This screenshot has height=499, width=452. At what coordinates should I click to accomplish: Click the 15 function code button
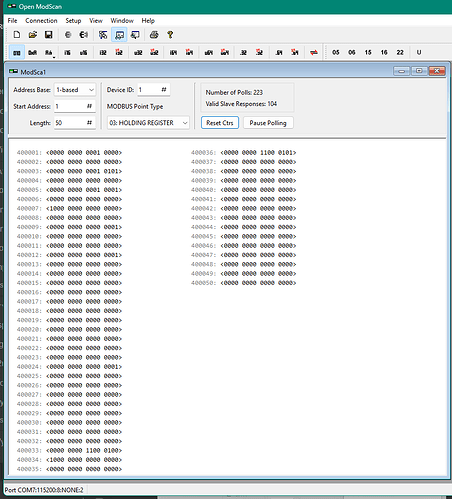[368, 52]
